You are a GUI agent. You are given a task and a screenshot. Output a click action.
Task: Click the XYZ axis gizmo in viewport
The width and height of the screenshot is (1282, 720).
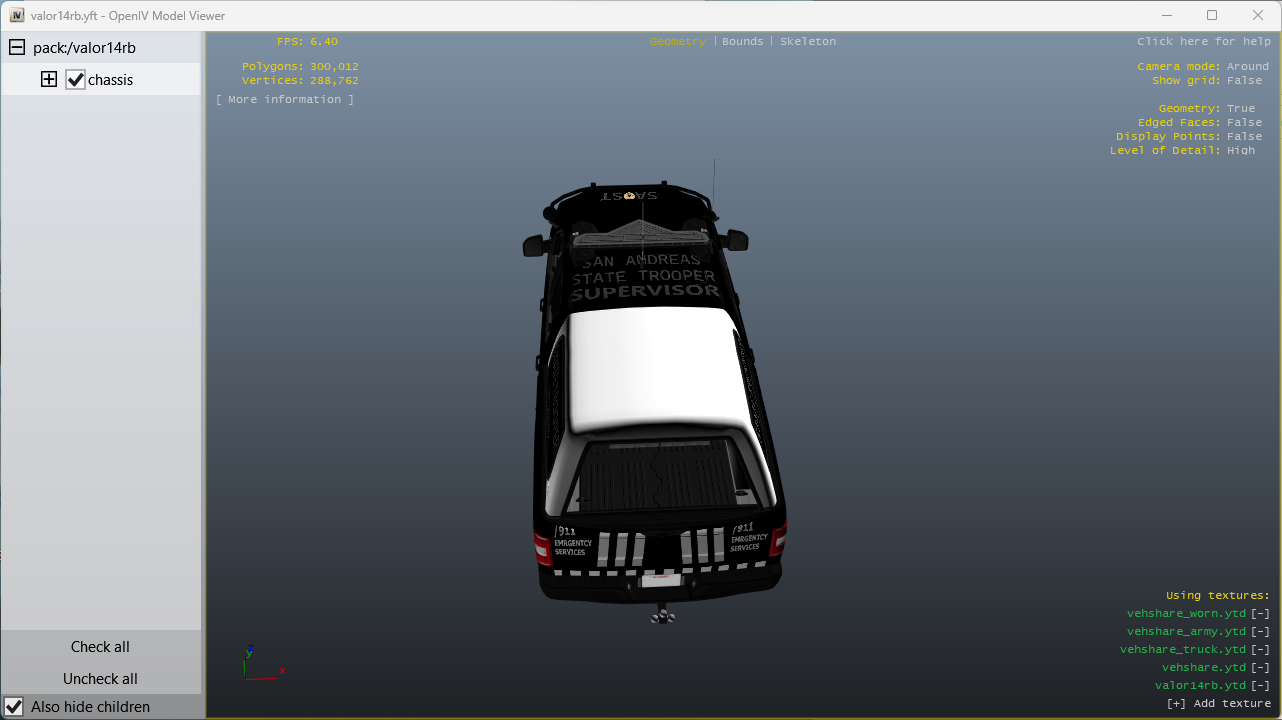click(258, 664)
